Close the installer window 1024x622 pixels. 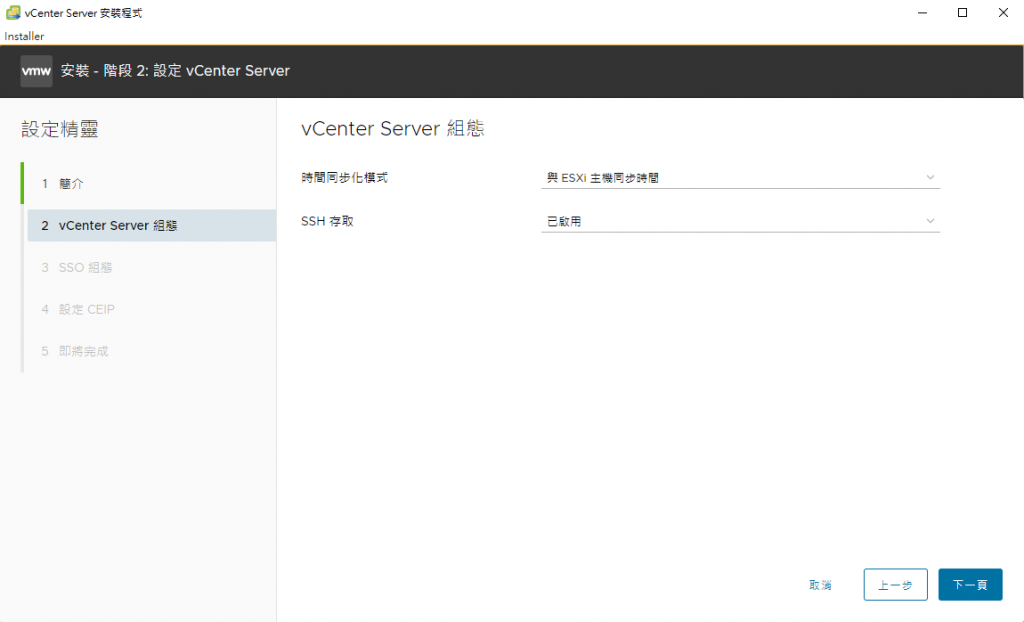tap(1003, 12)
